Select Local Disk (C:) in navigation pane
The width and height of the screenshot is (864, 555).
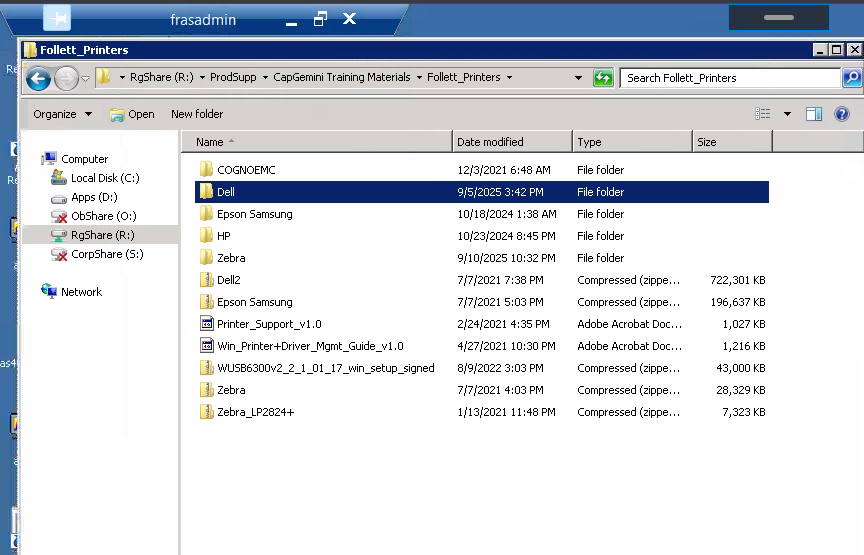(x=105, y=178)
